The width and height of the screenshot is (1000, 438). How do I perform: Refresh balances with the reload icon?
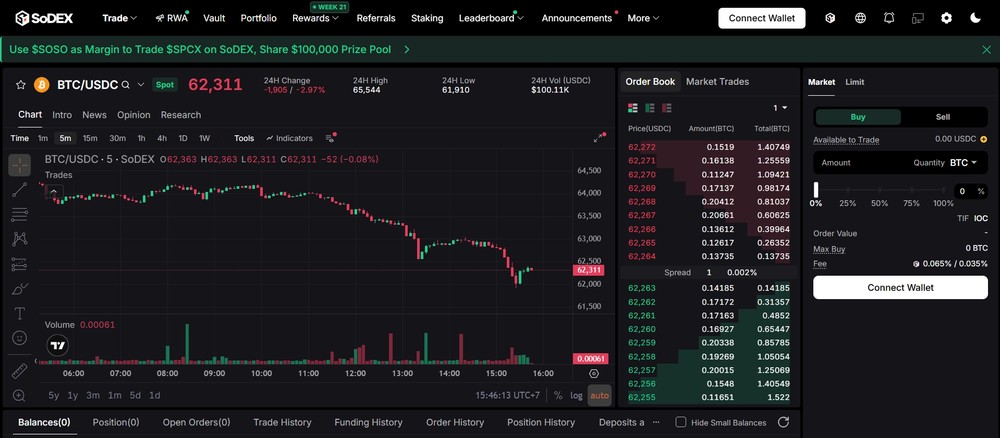(x=784, y=422)
